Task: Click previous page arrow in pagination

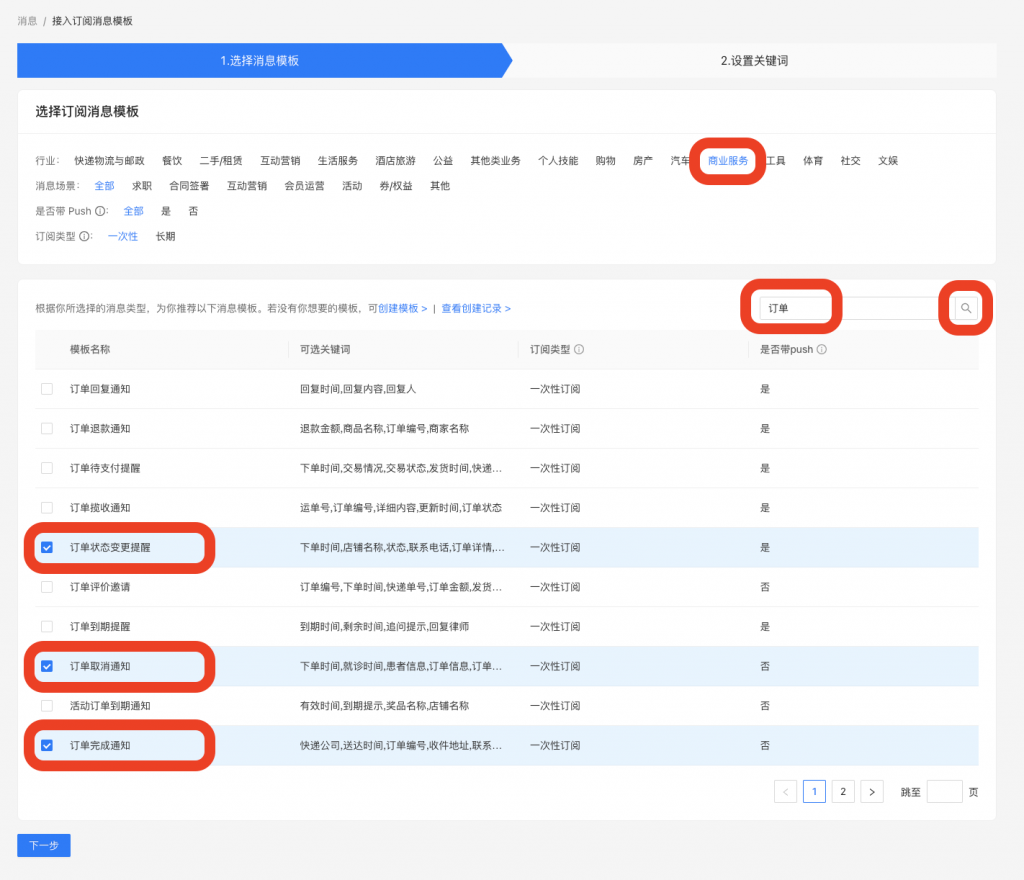Action: pos(786,792)
